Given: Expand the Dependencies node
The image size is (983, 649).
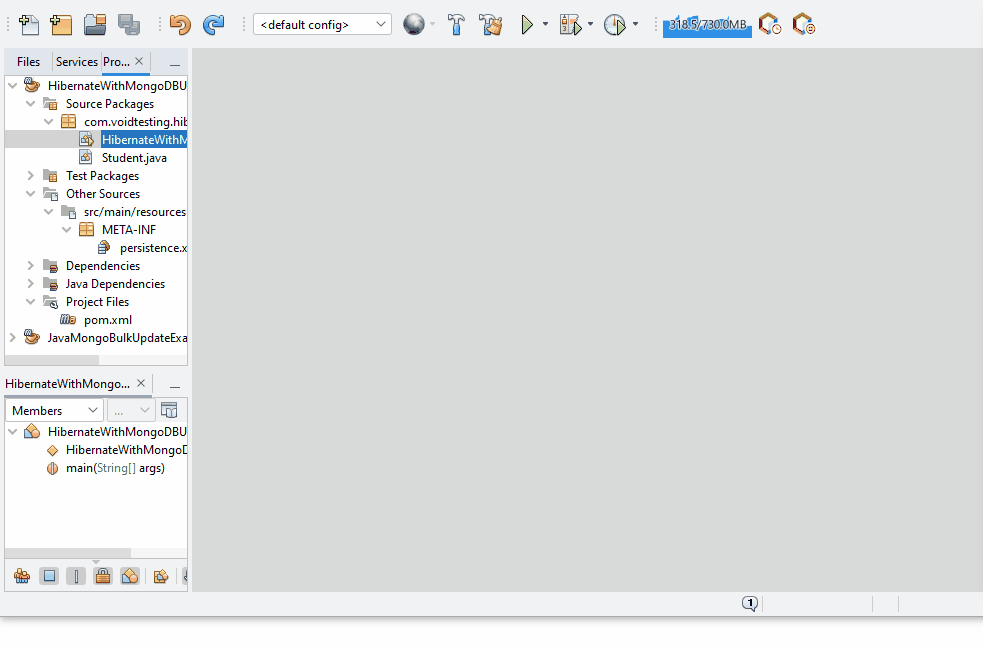Looking at the screenshot, I should (x=30, y=266).
